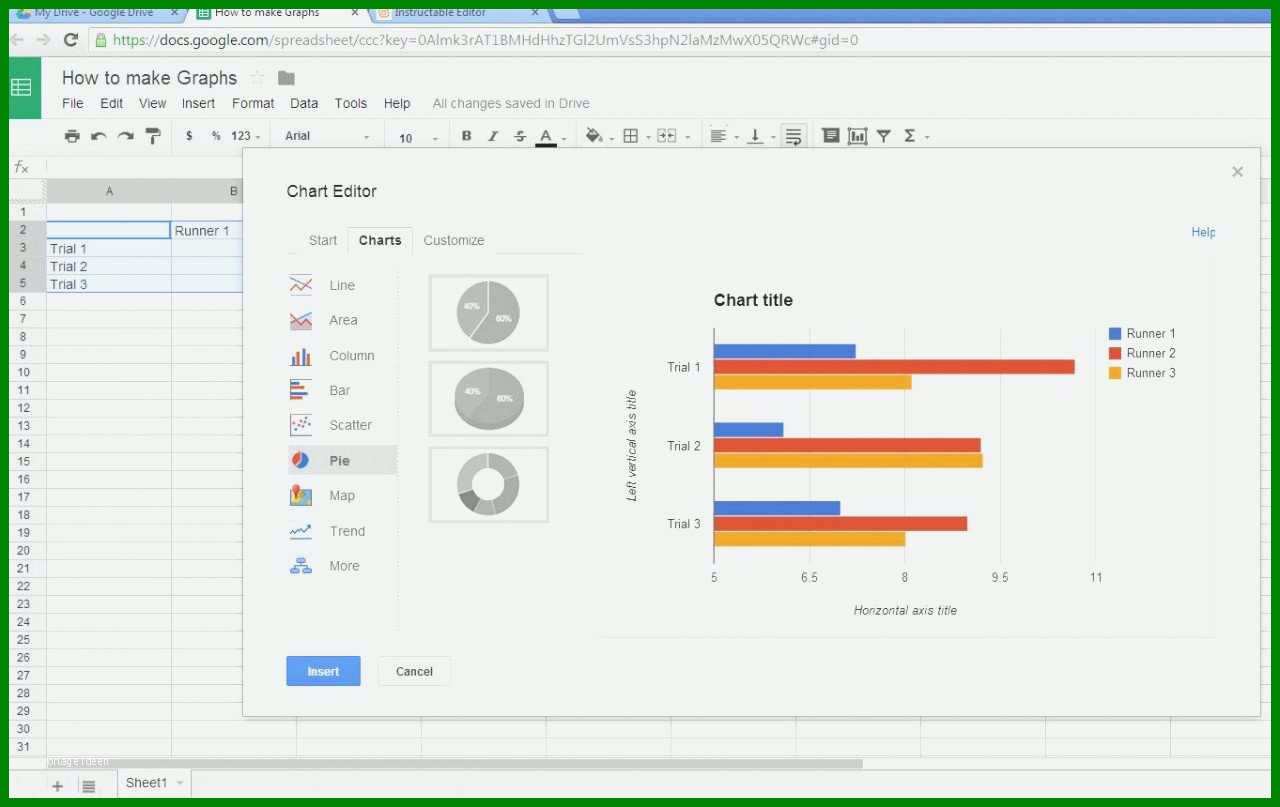Switch to My Drive browser tab
This screenshot has height=807, width=1280.
94,12
